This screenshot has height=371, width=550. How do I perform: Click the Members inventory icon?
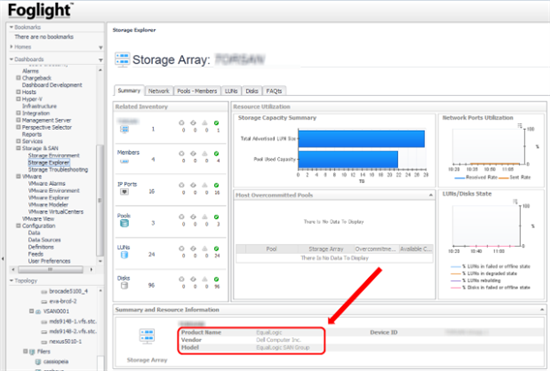pyautogui.click(x=125, y=161)
